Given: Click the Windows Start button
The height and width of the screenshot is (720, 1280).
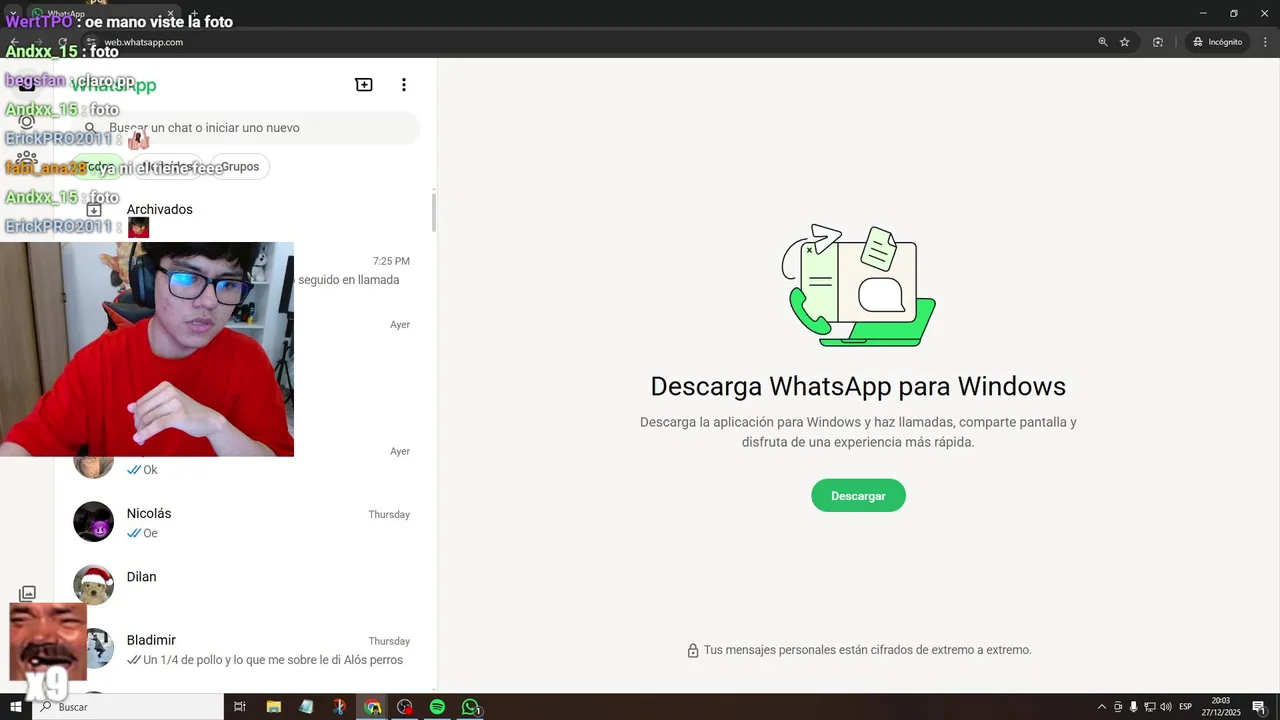Looking at the screenshot, I should click(16, 707).
